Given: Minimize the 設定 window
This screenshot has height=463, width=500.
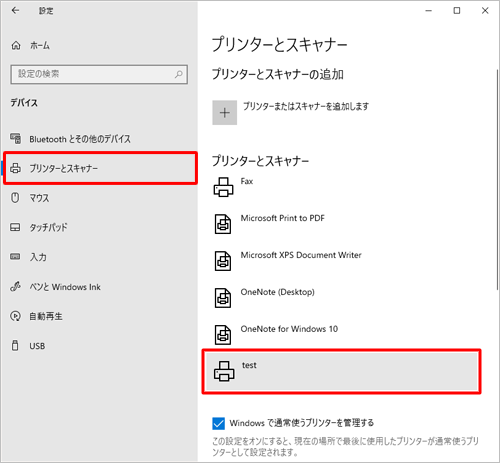Looking at the screenshot, I should click(x=429, y=11).
